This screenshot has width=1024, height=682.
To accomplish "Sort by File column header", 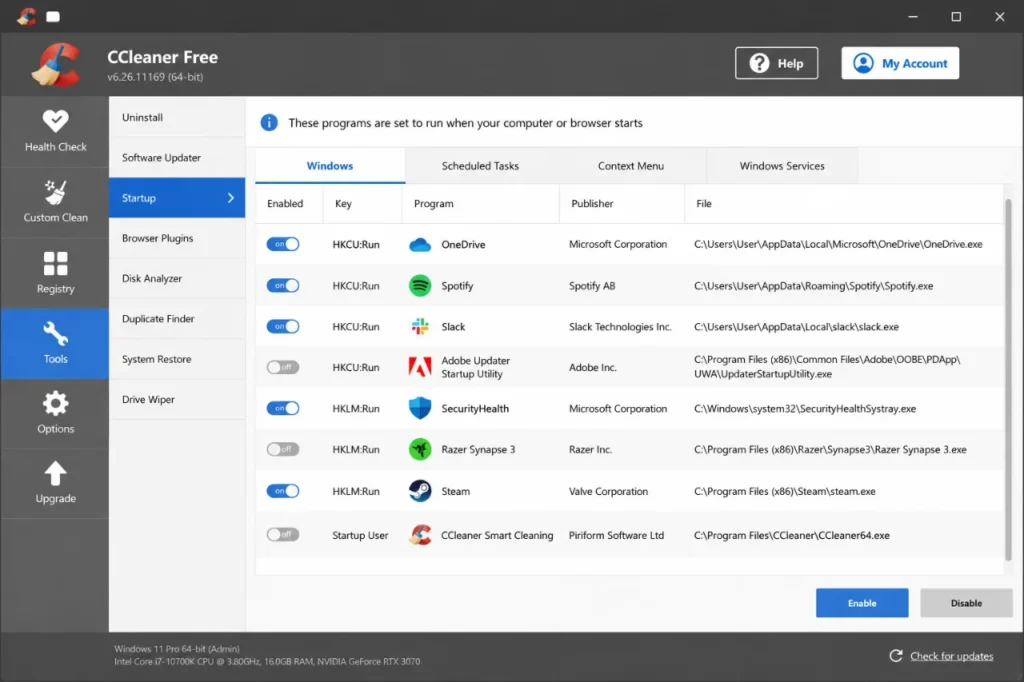I will tap(843, 204).
